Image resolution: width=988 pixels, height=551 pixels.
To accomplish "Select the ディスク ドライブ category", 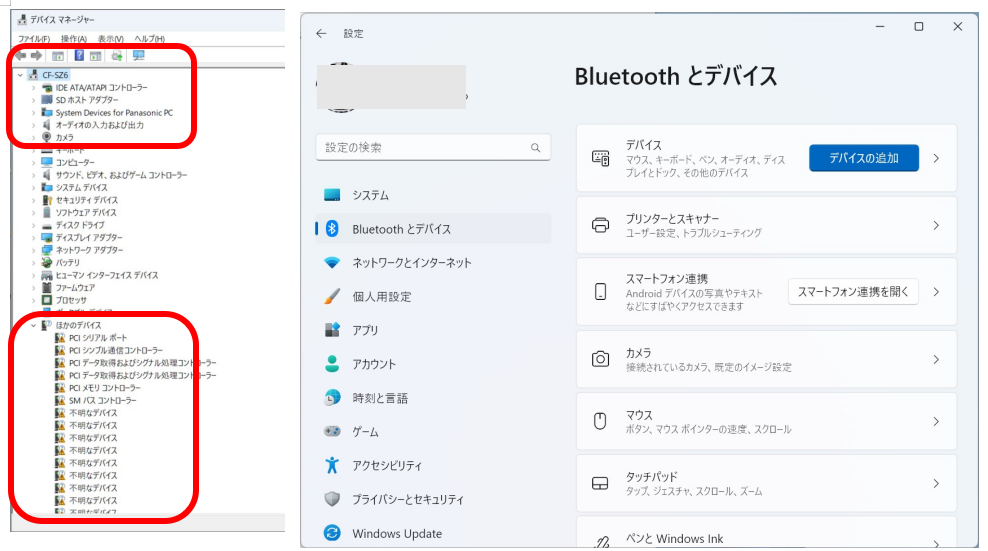I will (x=80, y=225).
